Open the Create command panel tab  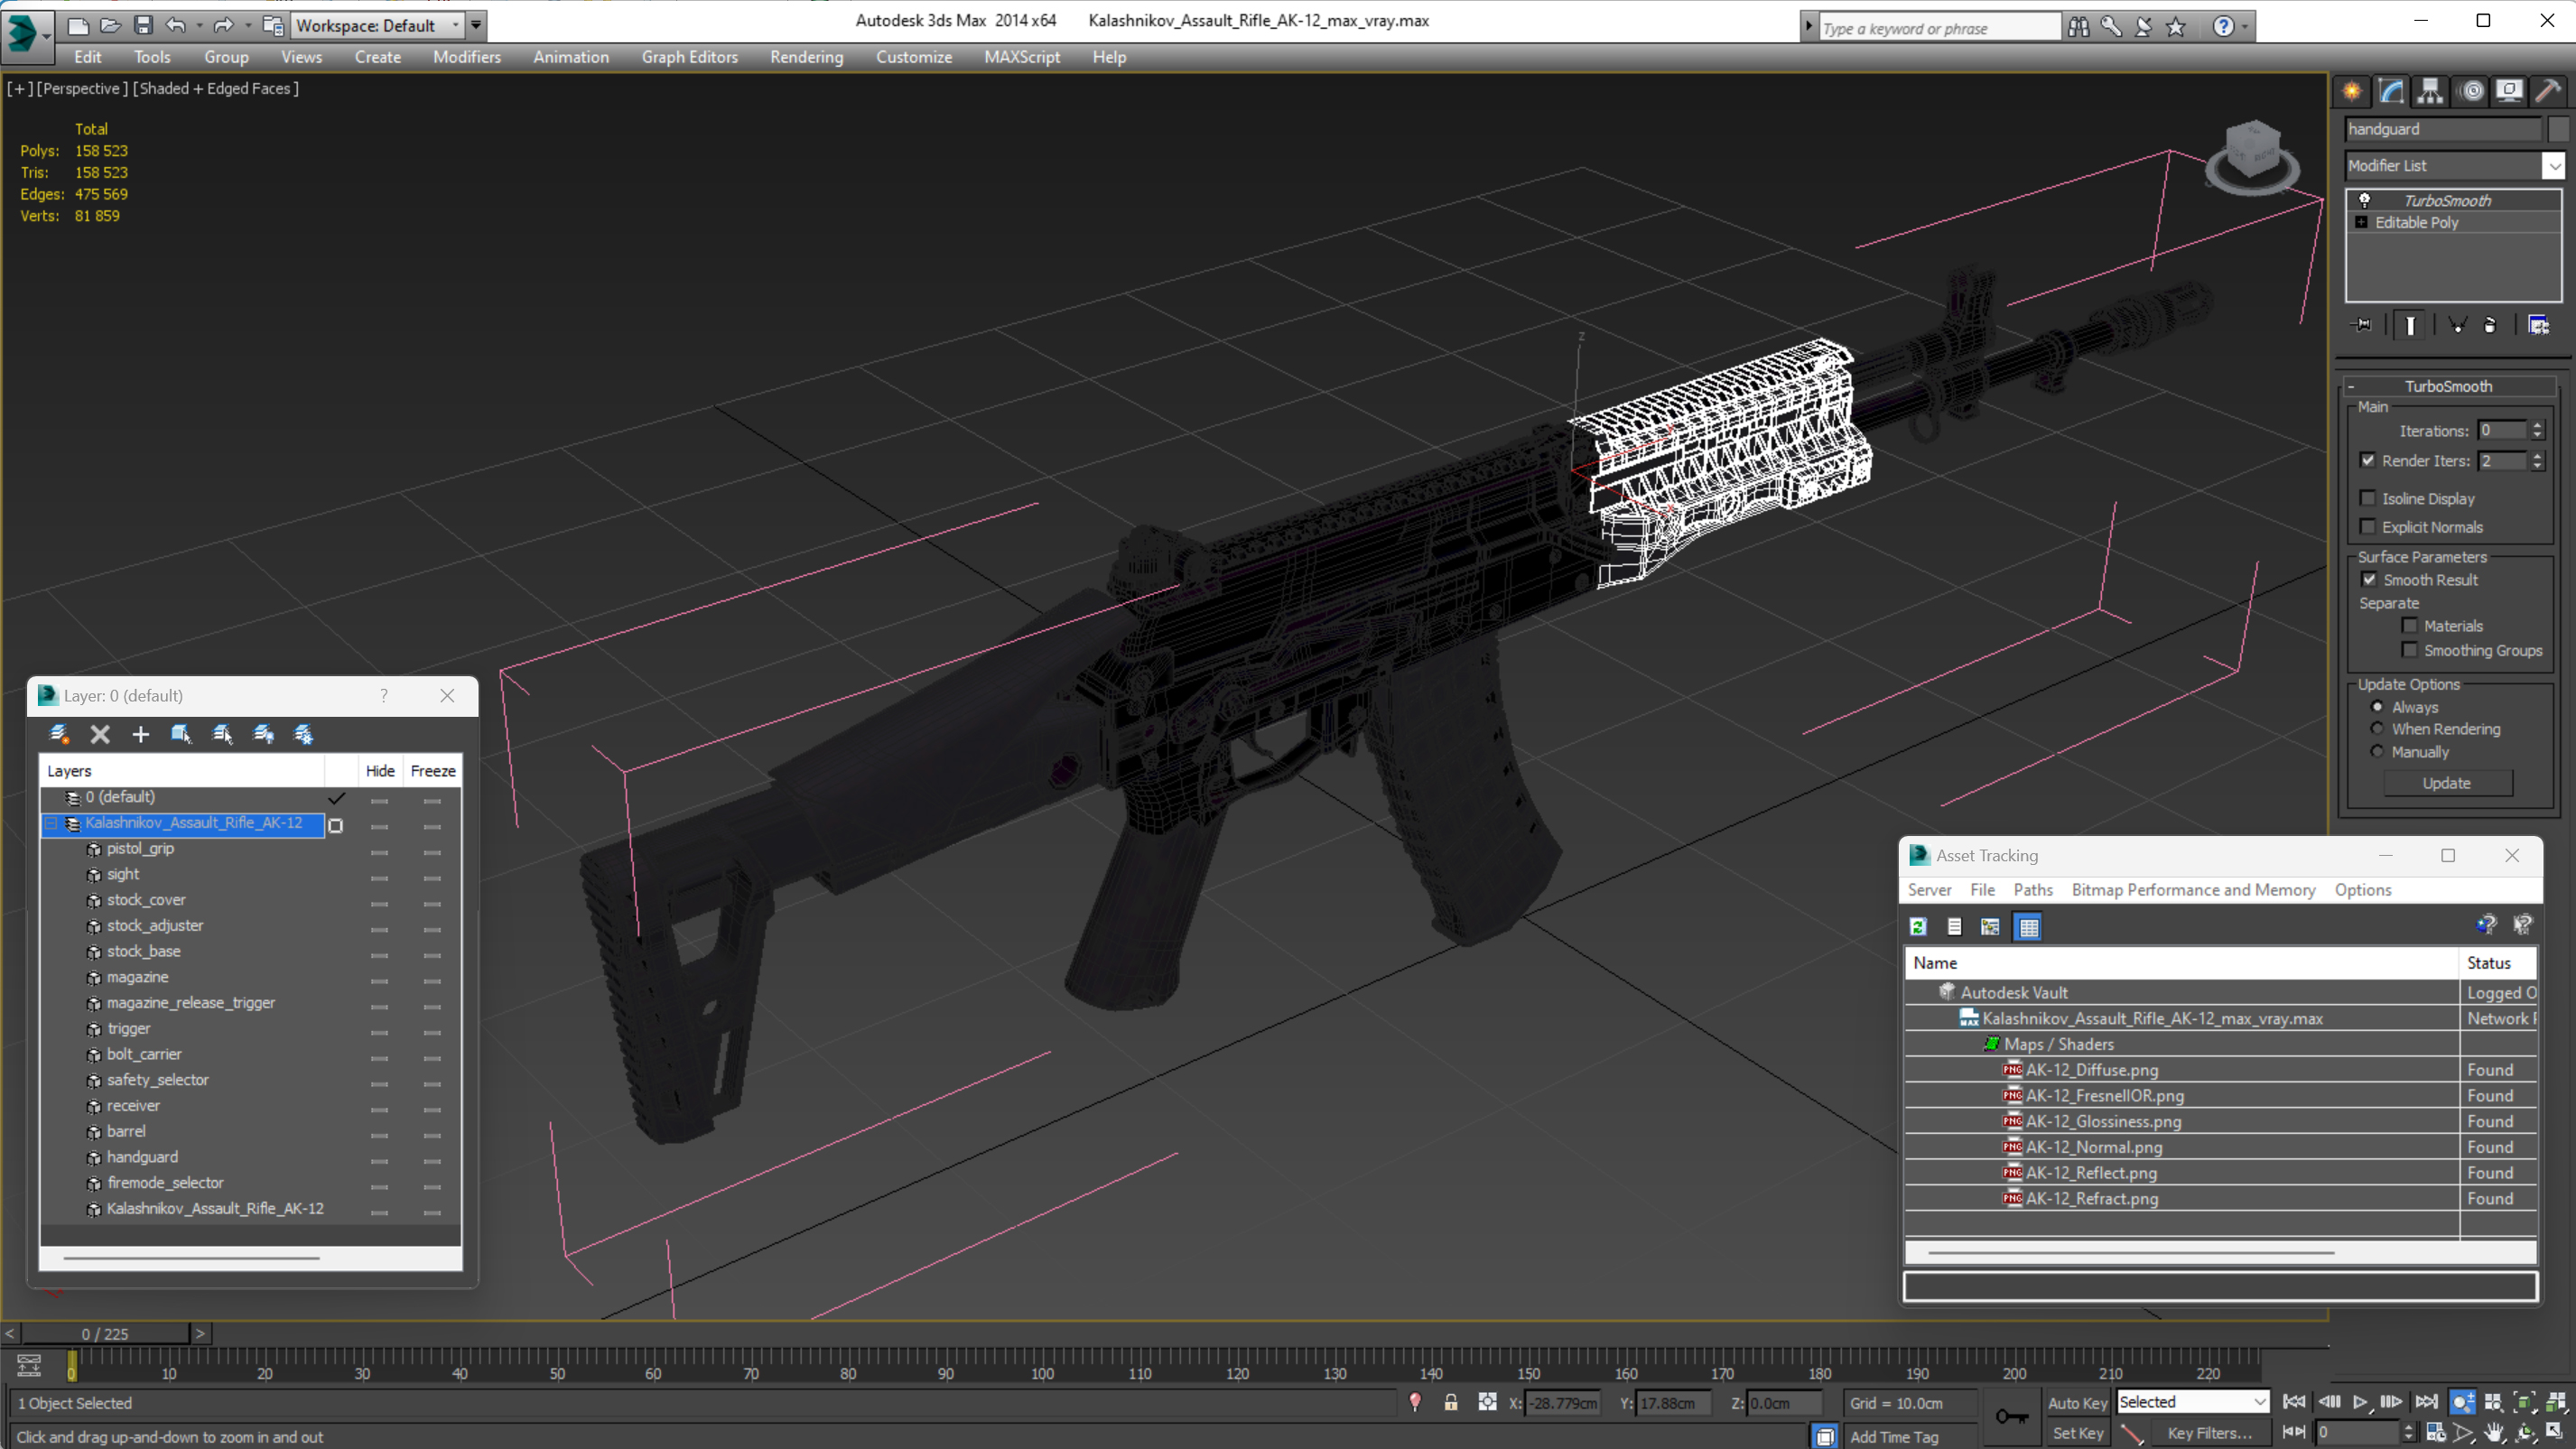[2352, 91]
